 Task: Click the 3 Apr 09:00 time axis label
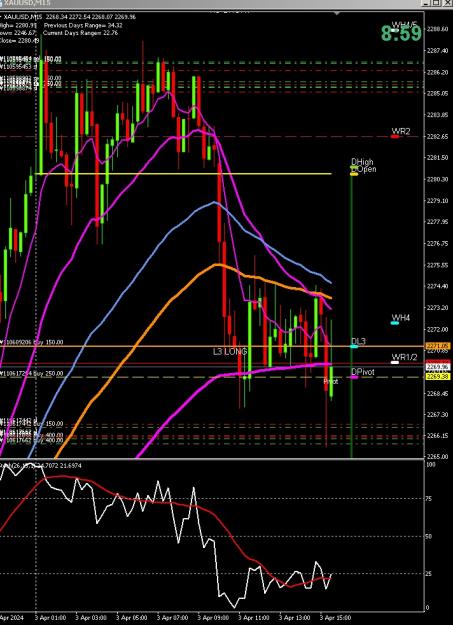click(214, 618)
